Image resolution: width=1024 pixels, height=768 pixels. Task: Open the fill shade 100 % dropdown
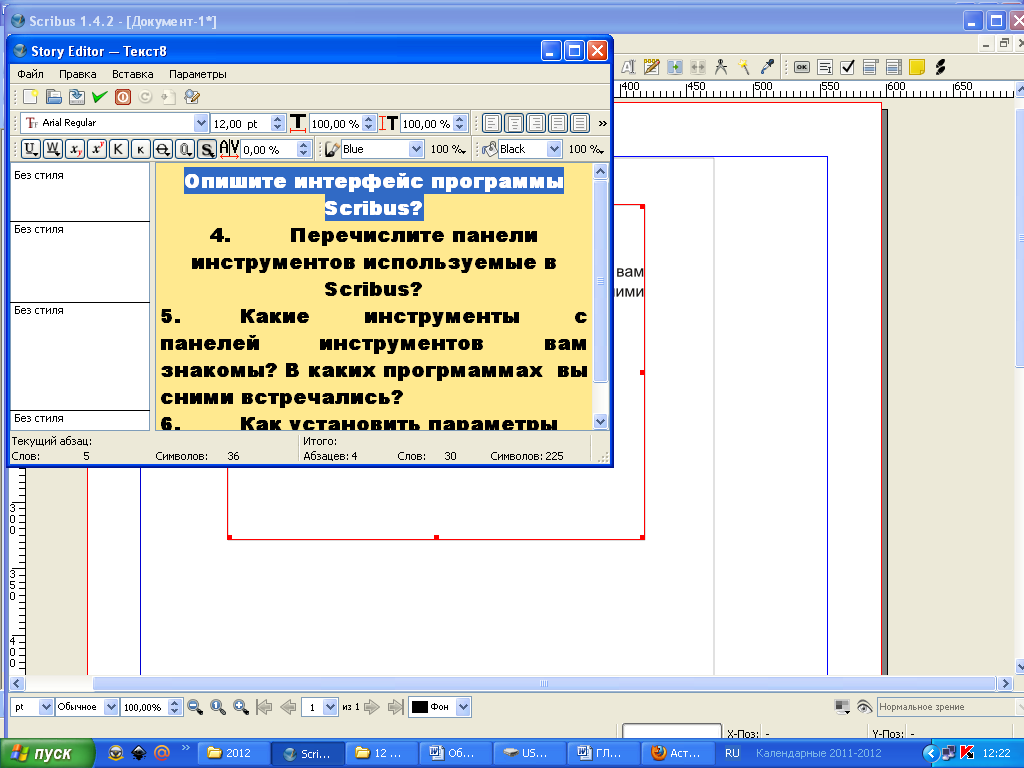point(585,149)
